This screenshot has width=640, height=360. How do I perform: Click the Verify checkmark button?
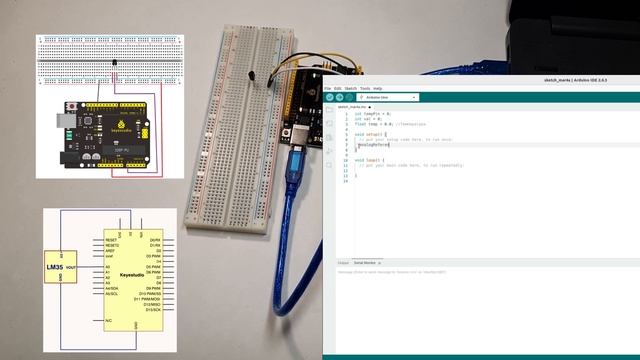coord(330,97)
